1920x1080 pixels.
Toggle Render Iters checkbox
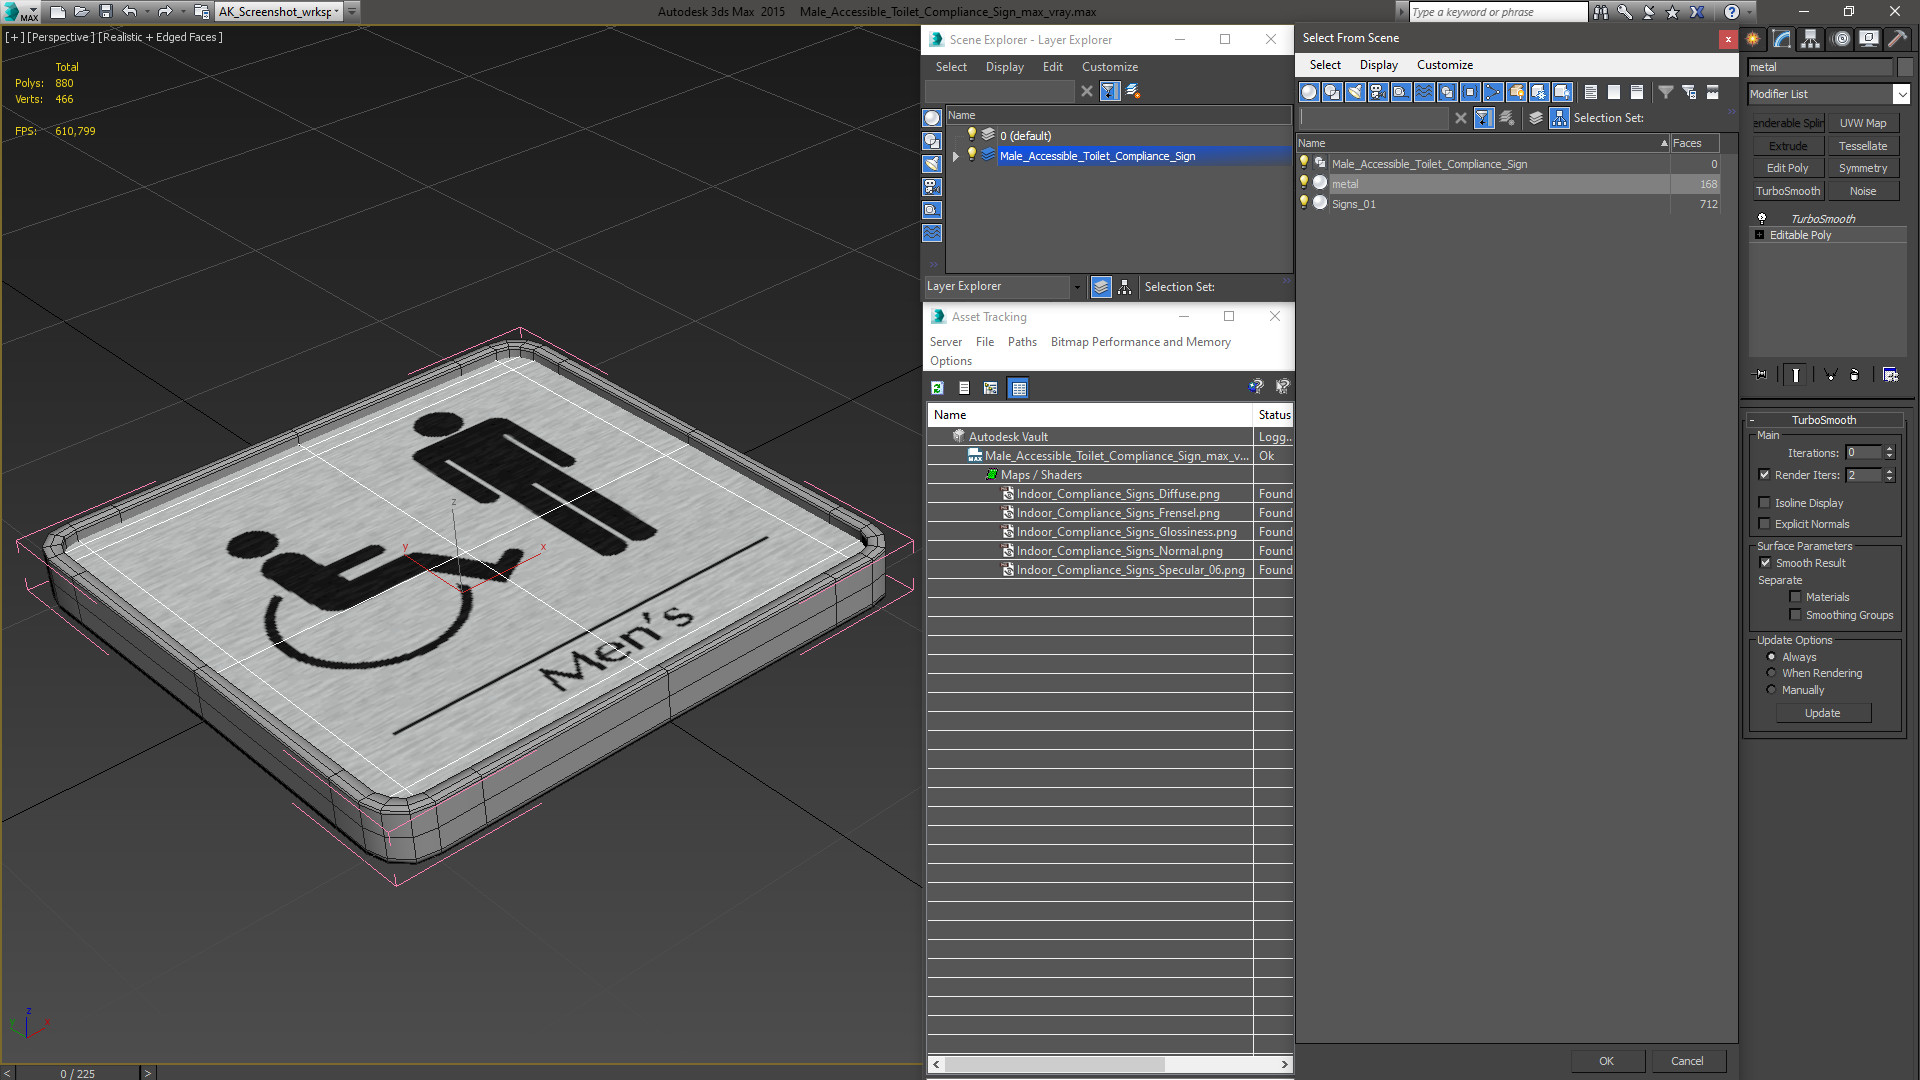1764,475
